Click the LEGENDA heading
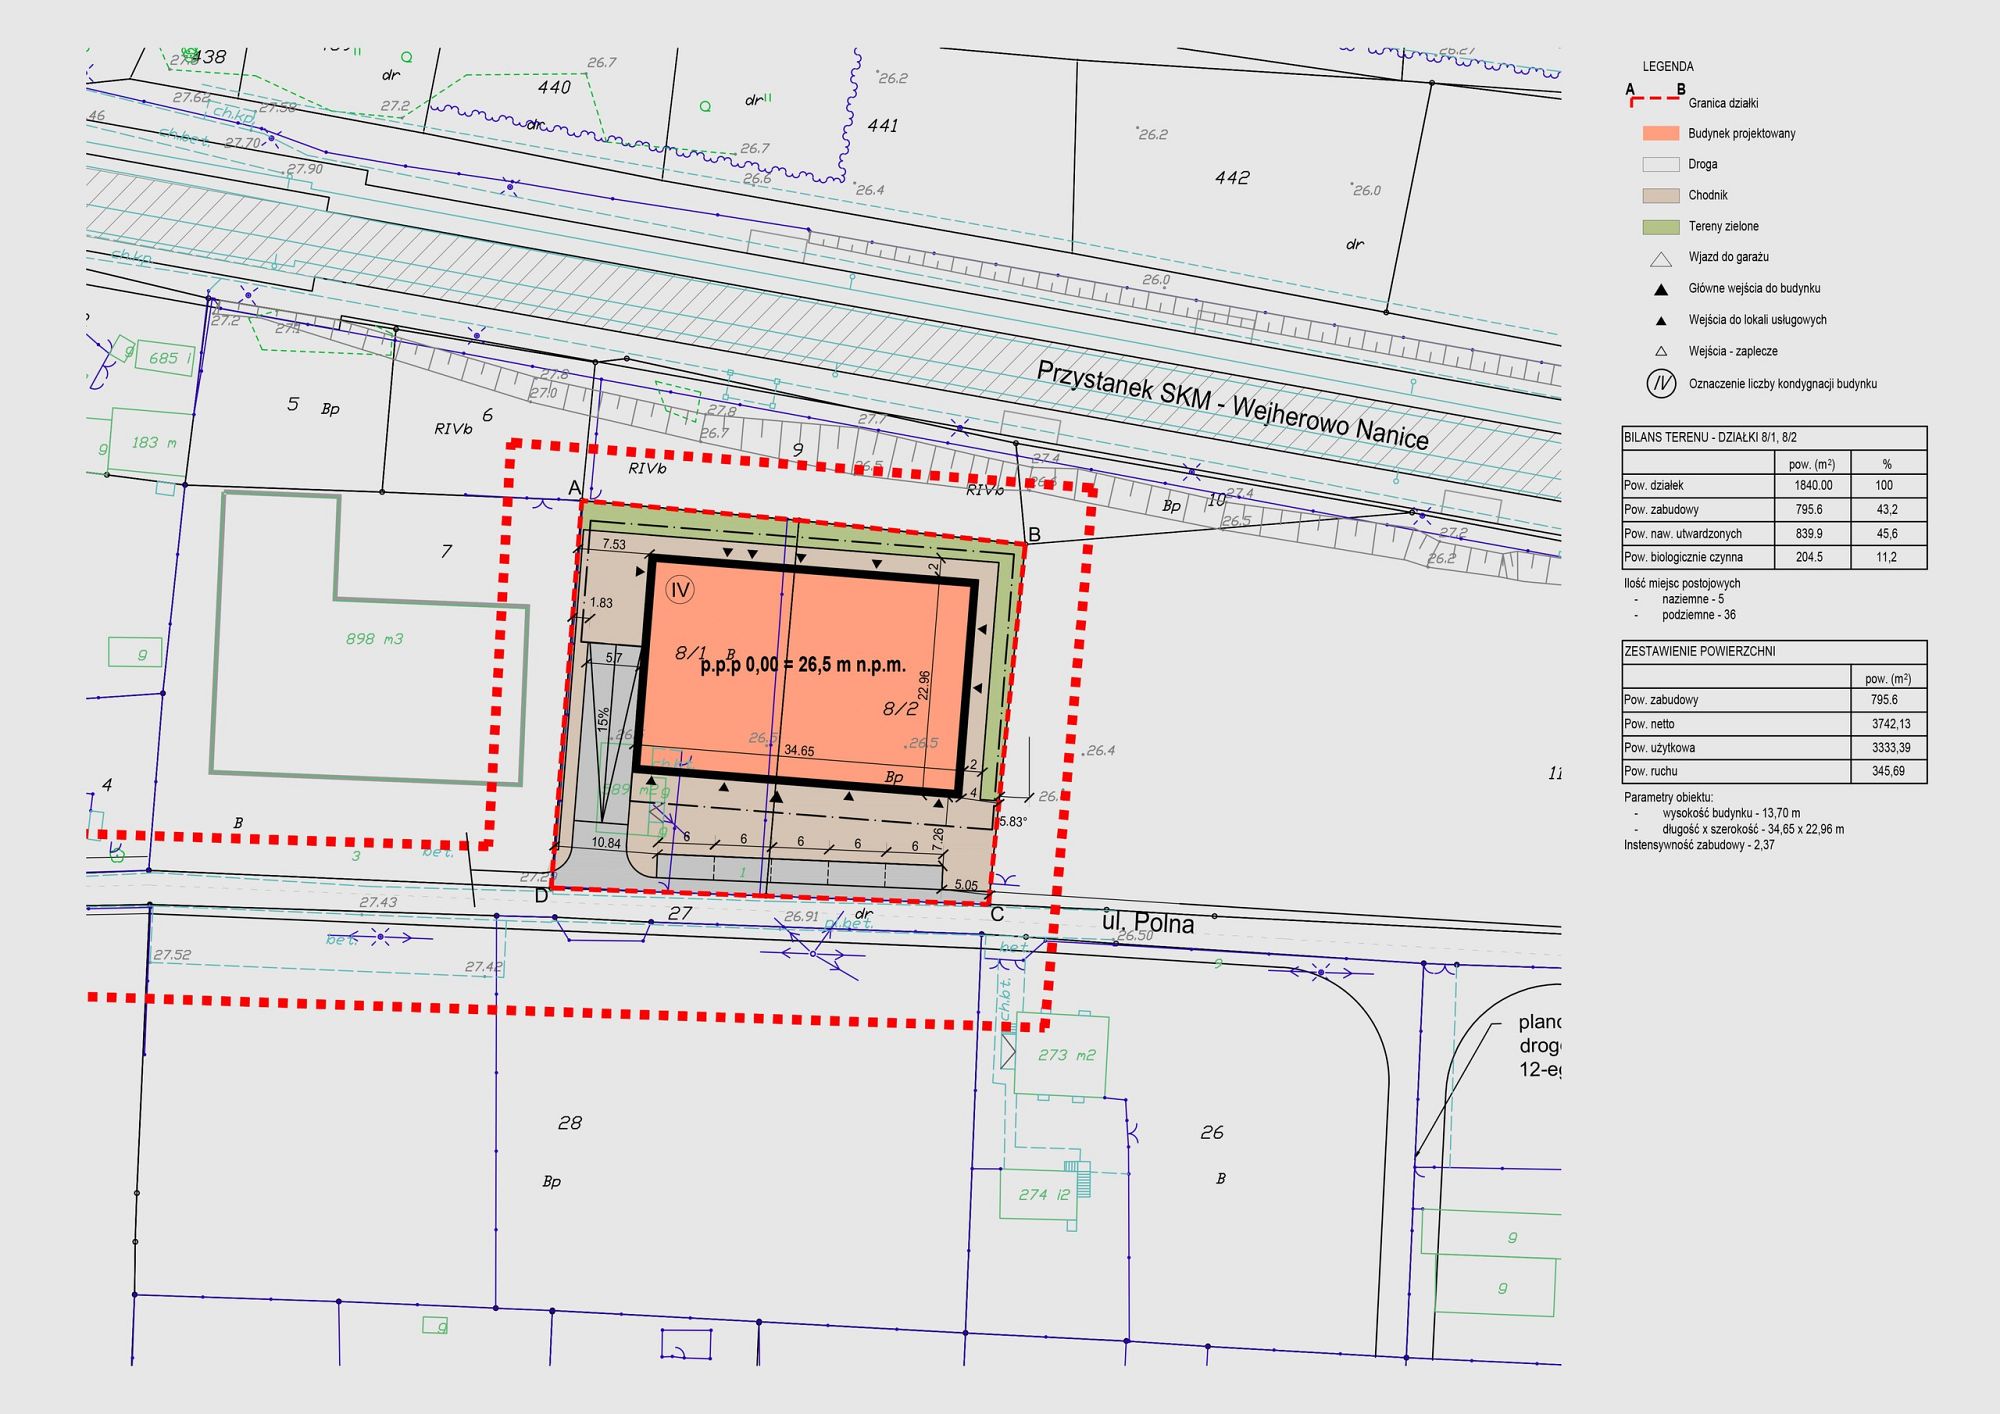This screenshot has height=1414, width=2000. (x=1668, y=67)
